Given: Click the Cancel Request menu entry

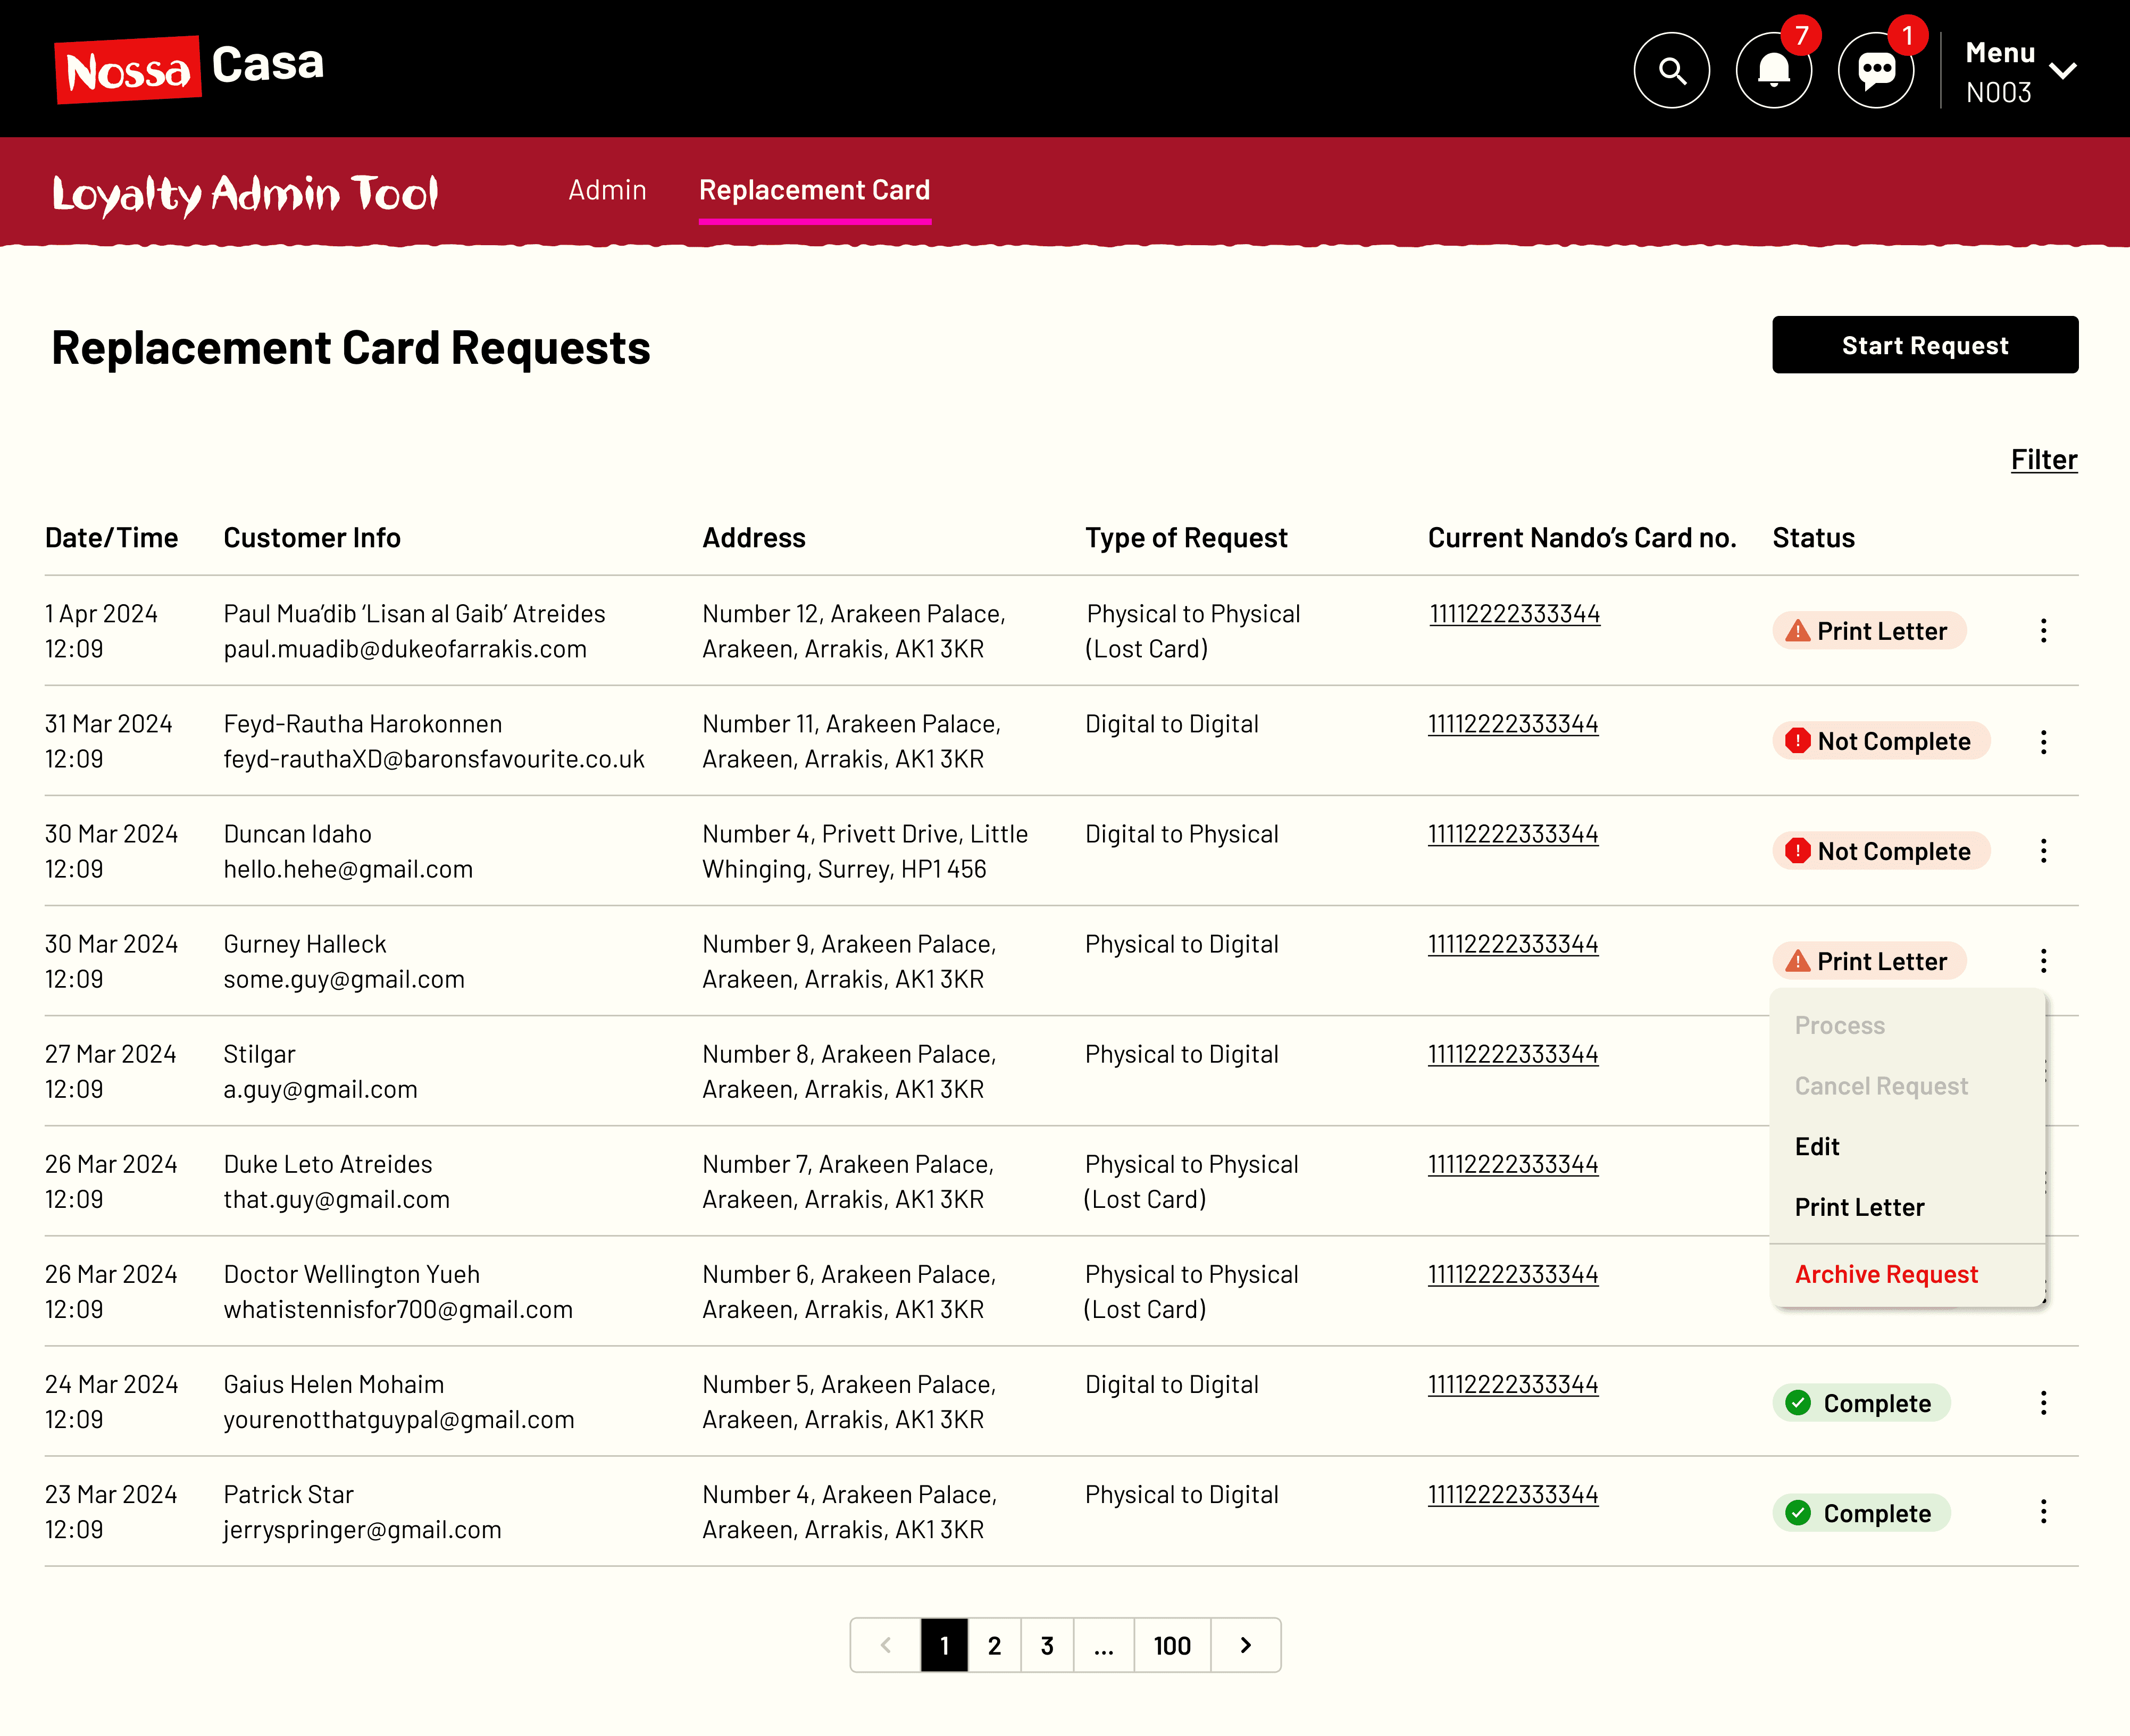Looking at the screenshot, I should [1881, 1086].
